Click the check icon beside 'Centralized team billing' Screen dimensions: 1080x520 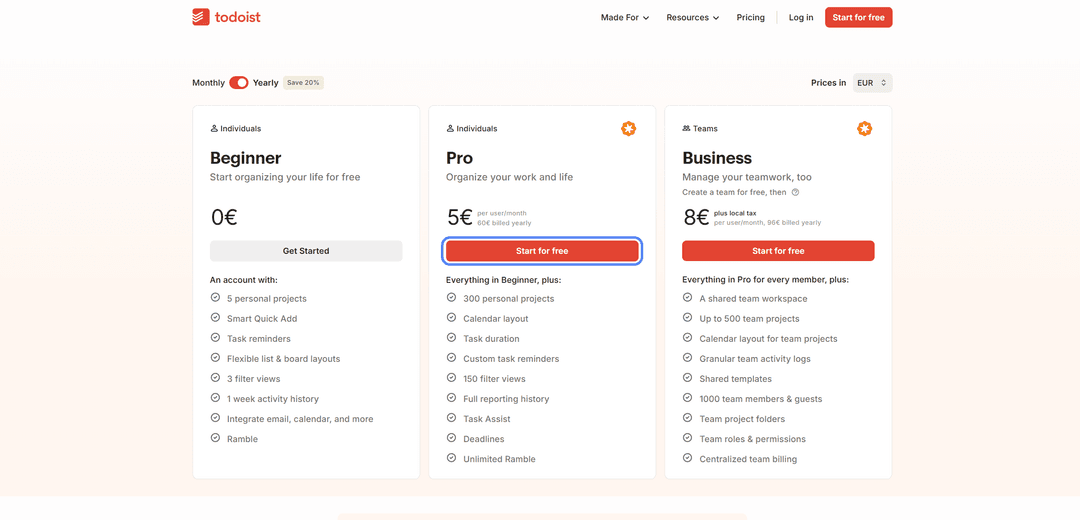(687, 457)
